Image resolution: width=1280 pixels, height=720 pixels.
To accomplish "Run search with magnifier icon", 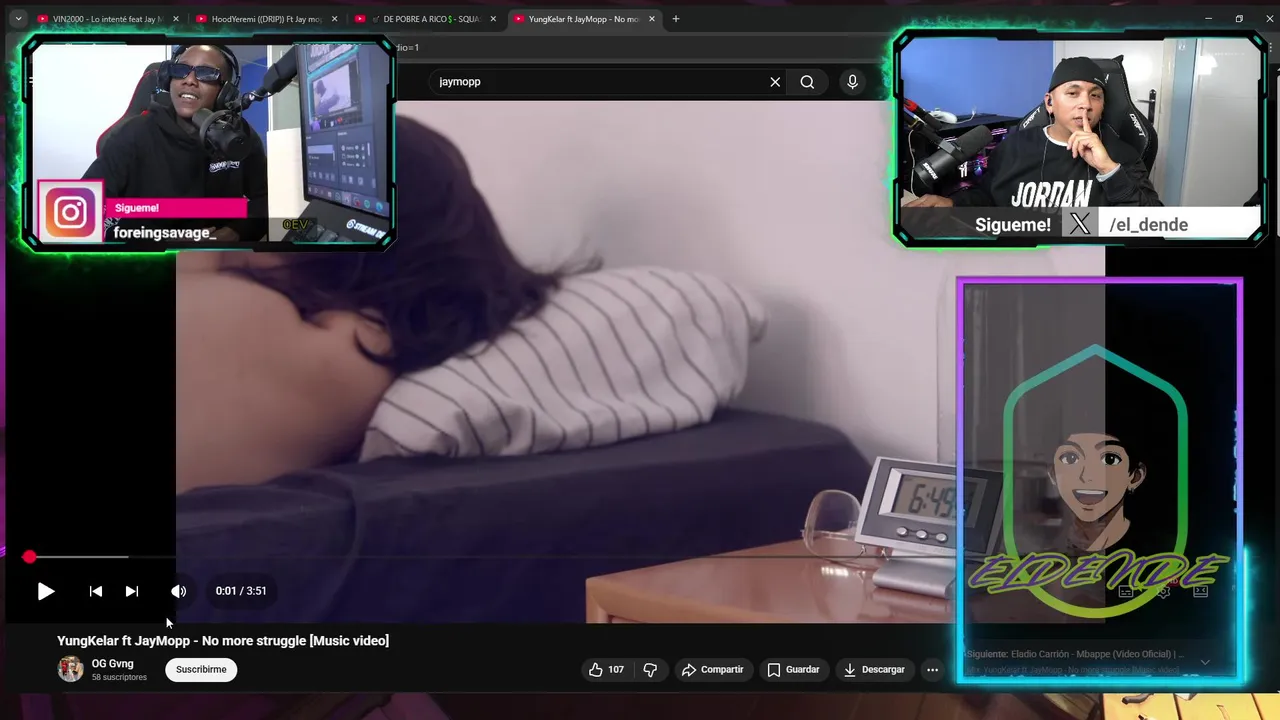I will (x=807, y=82).
